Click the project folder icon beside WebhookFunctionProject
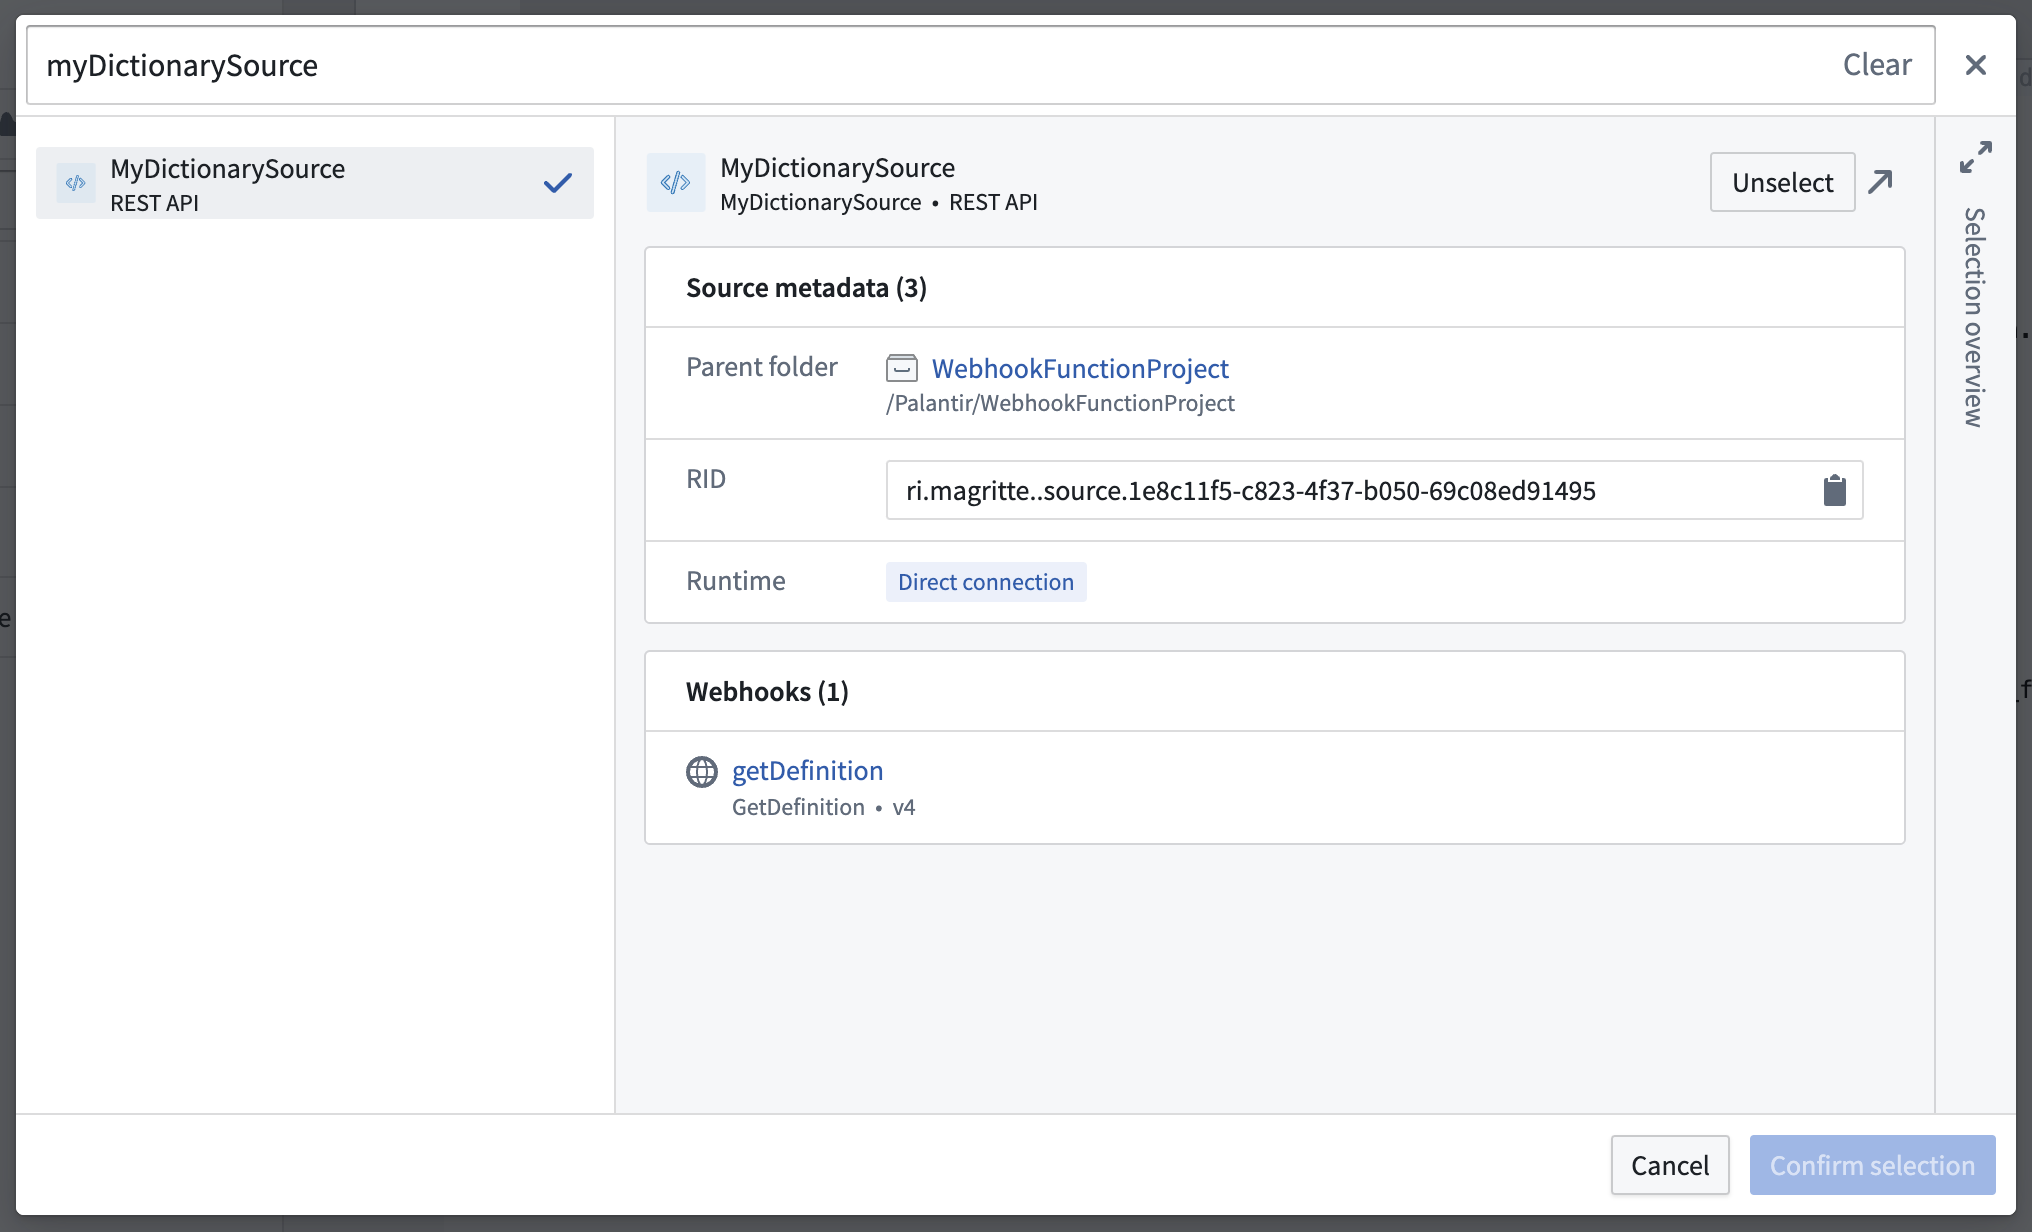This screenshot has width=2032, height=1232. coord(901,368)
